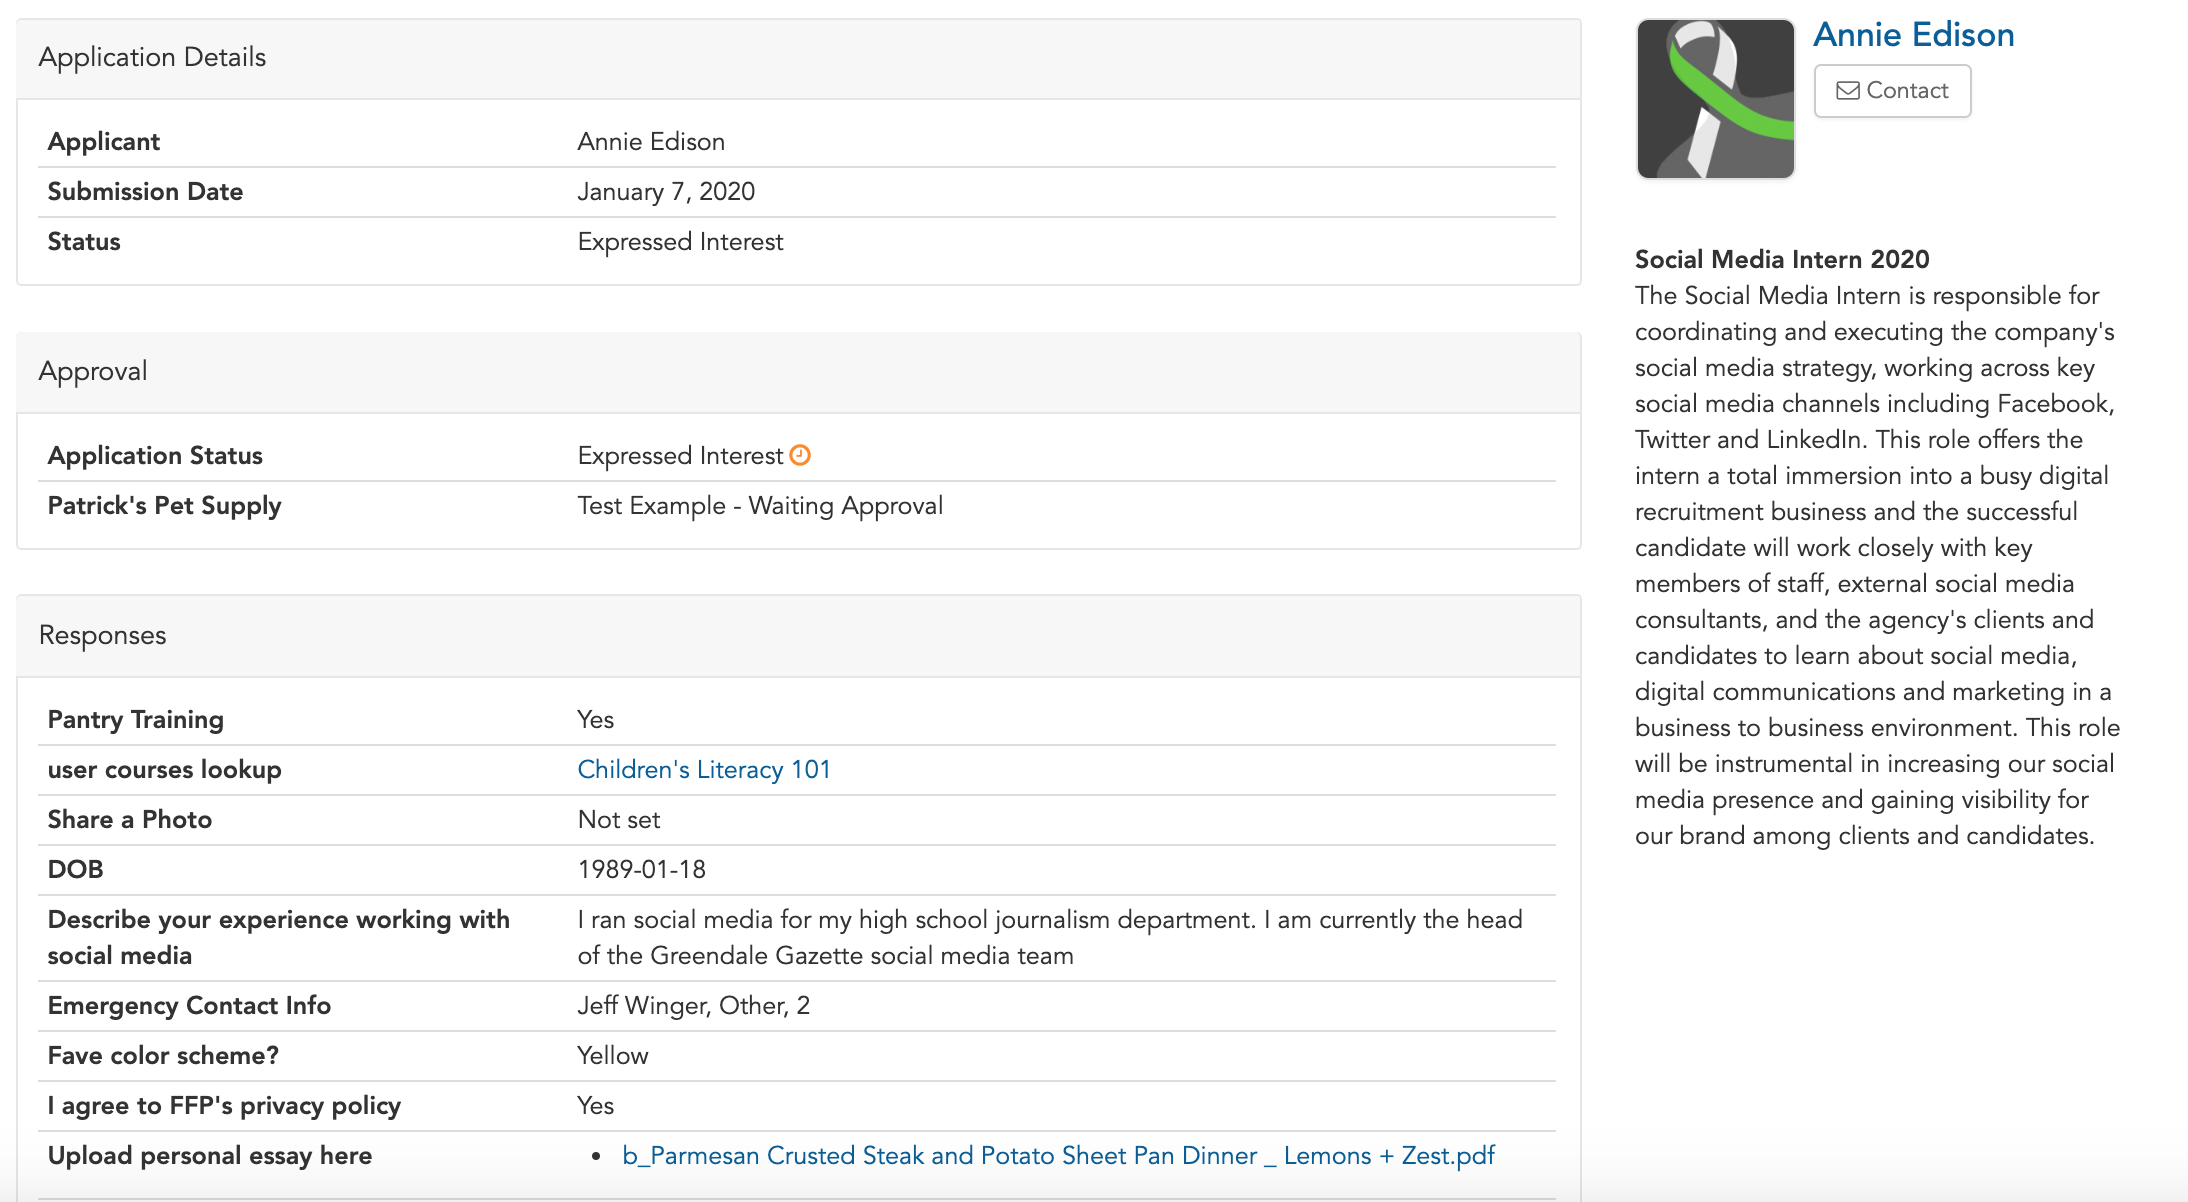The width and height of the screenshot is (2188, 1202).
Task: Click the Emergency Contact Info label
Action: click(x=189, y=1005)
